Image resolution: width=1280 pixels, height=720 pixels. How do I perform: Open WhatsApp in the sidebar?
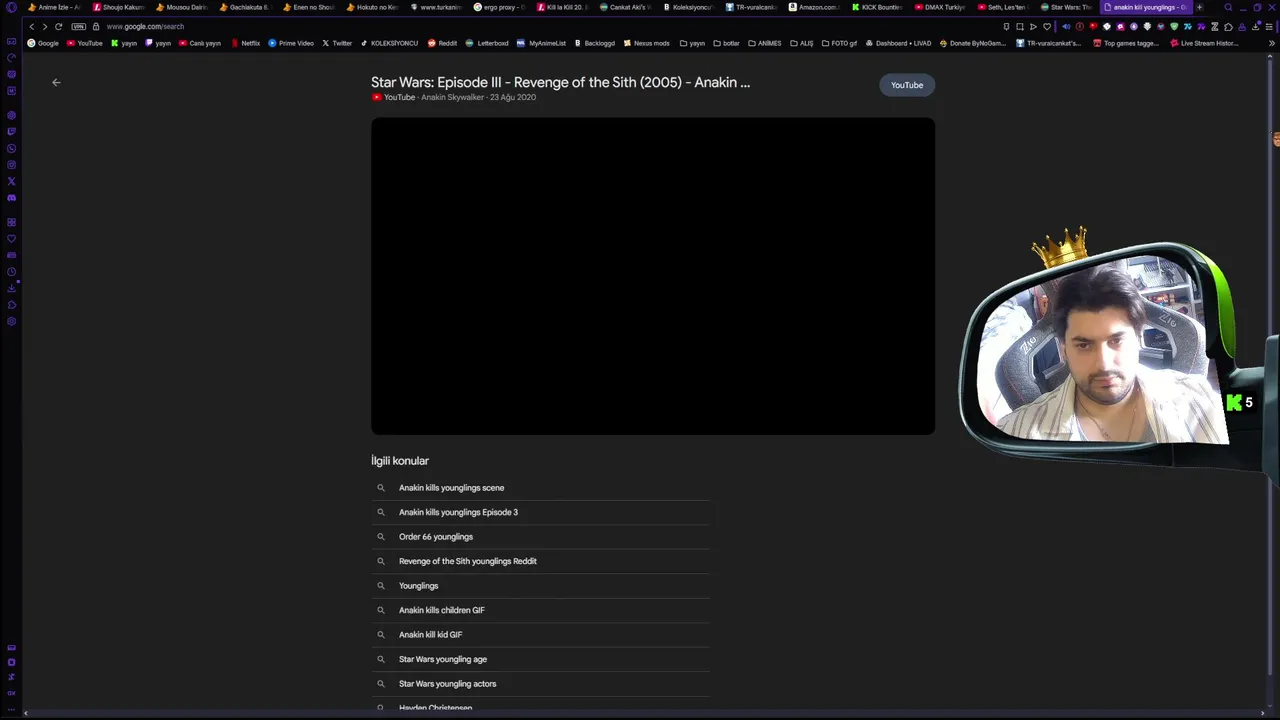12,148
